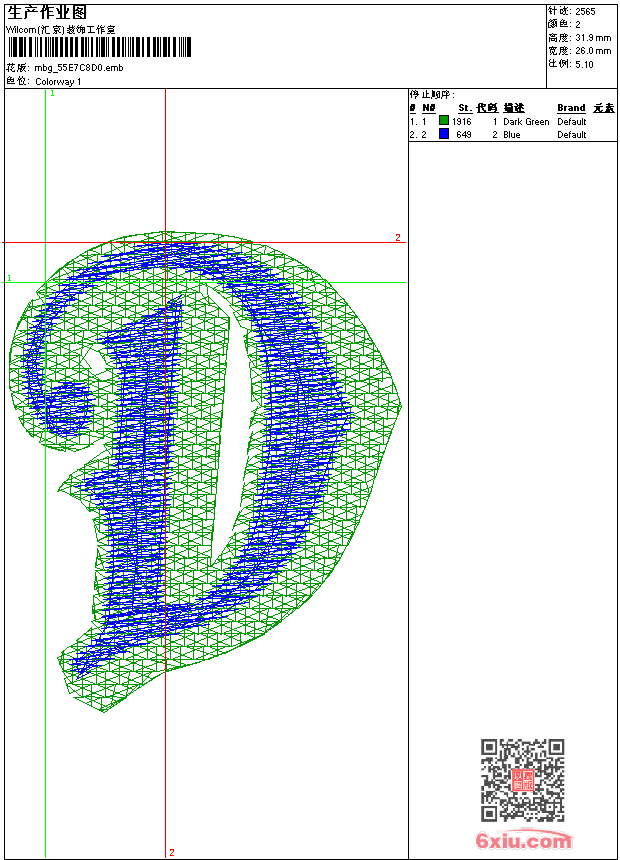Click the 代码 column header
Image resolution: width=620 pixels, height=860 pixels.
pyautogui.click(x=487, y=107)
